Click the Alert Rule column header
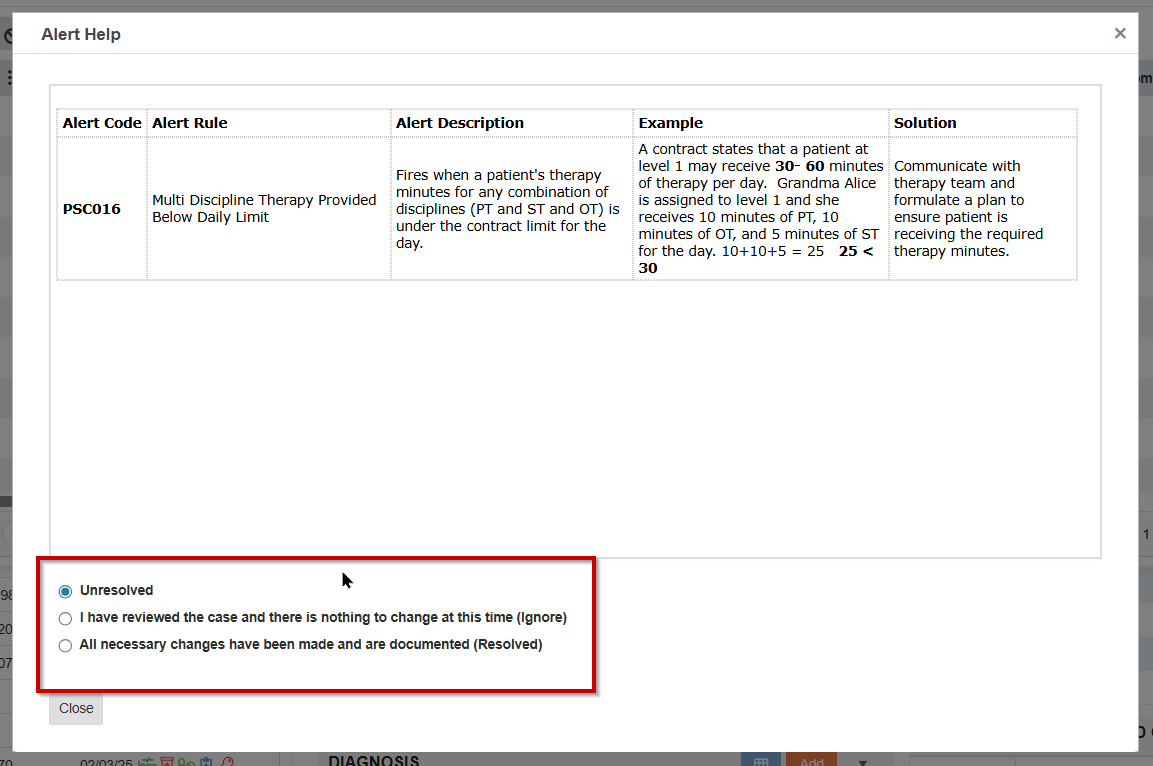The height and width of the screenshot is (766, 1153). pos(268,123)
